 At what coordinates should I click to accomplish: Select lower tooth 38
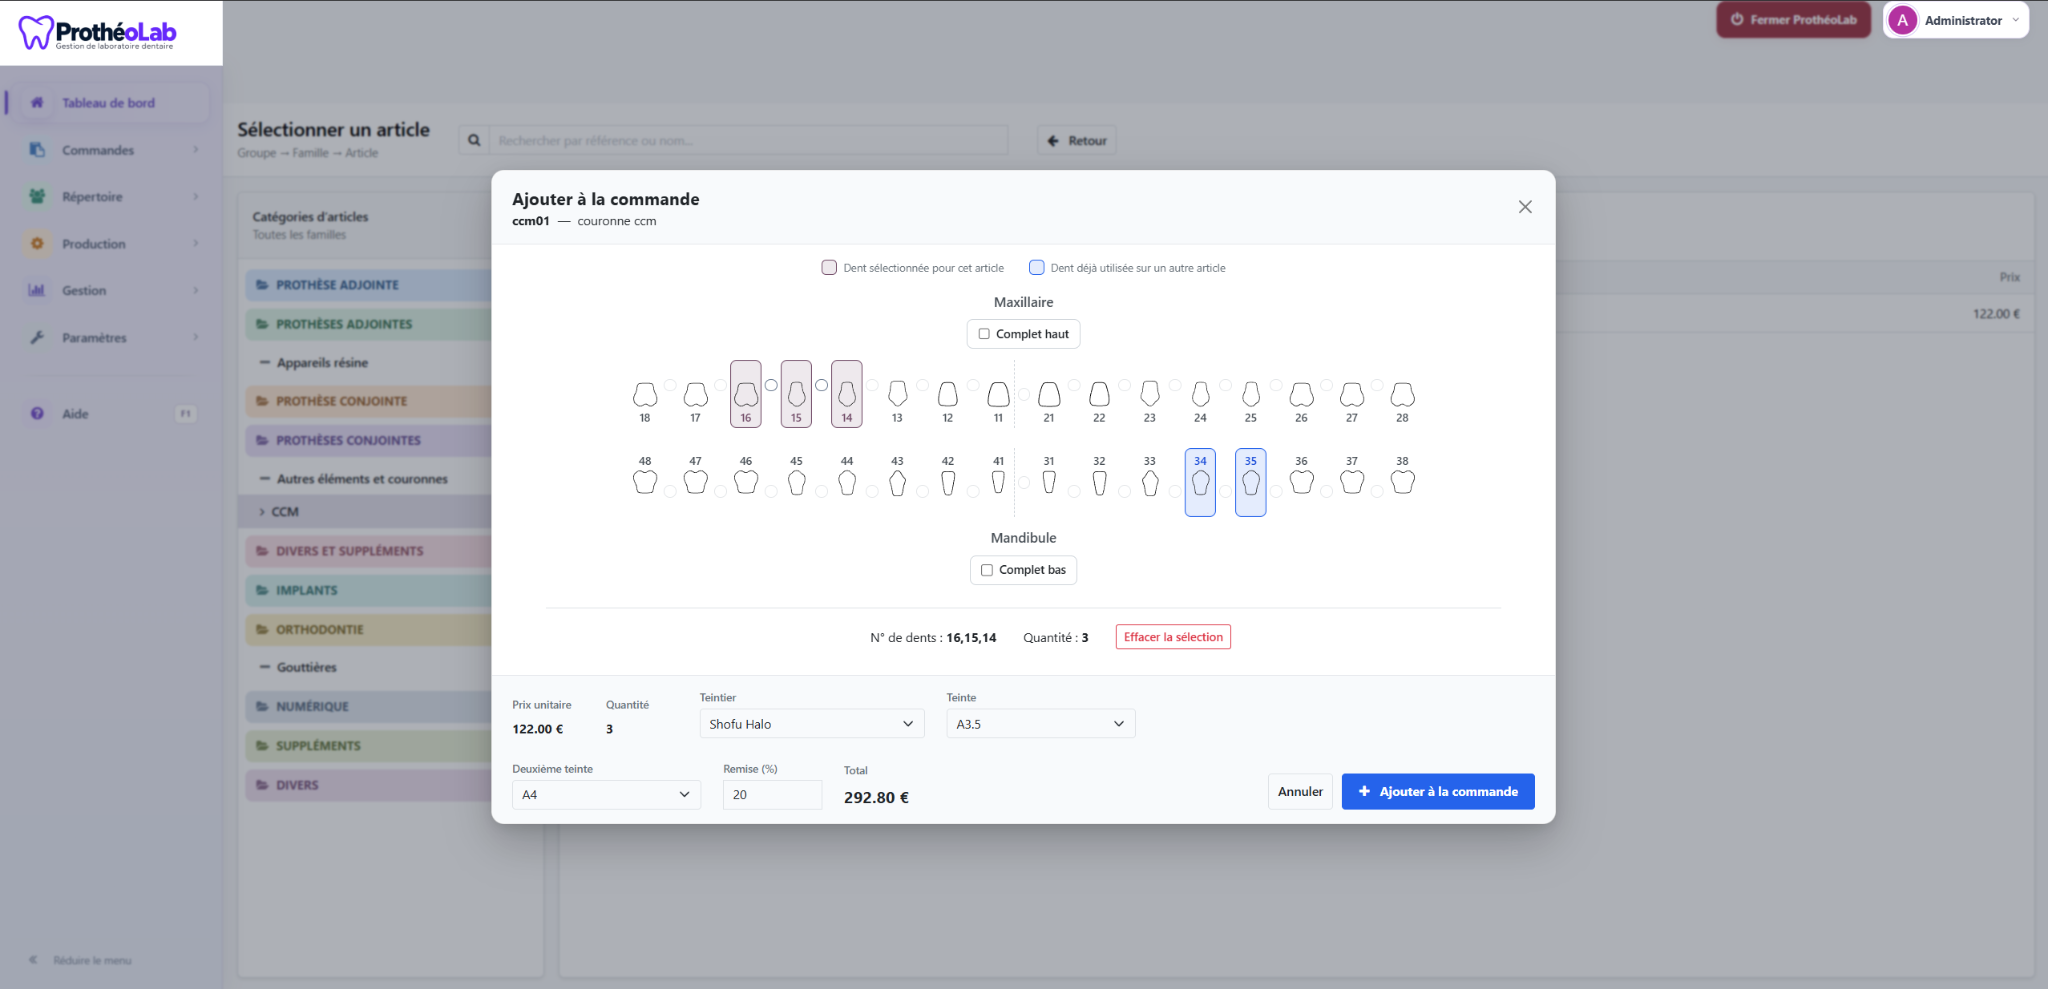pyautogui.click(x=1402, y=482)
